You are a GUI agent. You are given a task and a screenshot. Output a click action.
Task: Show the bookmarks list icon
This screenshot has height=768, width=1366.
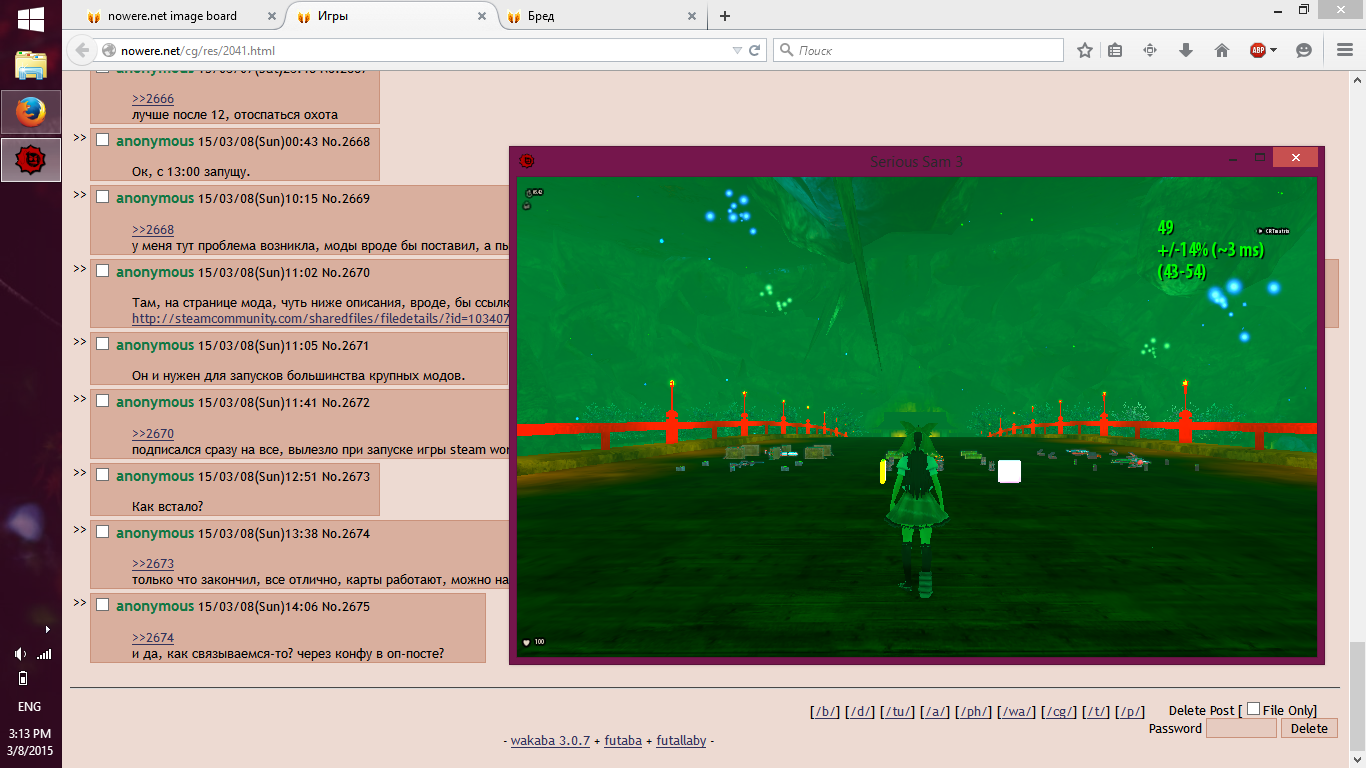coord(1115,50)
